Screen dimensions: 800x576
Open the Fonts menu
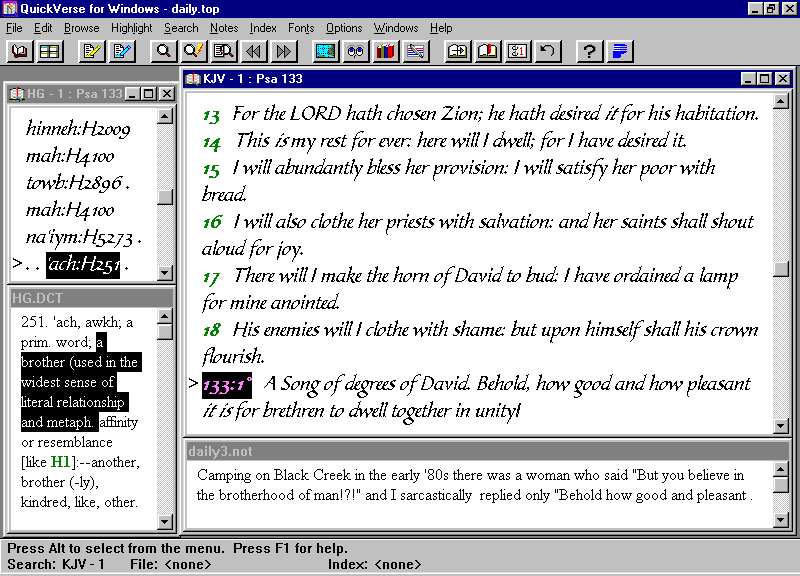pyautogui.click(x=301, y=28)
